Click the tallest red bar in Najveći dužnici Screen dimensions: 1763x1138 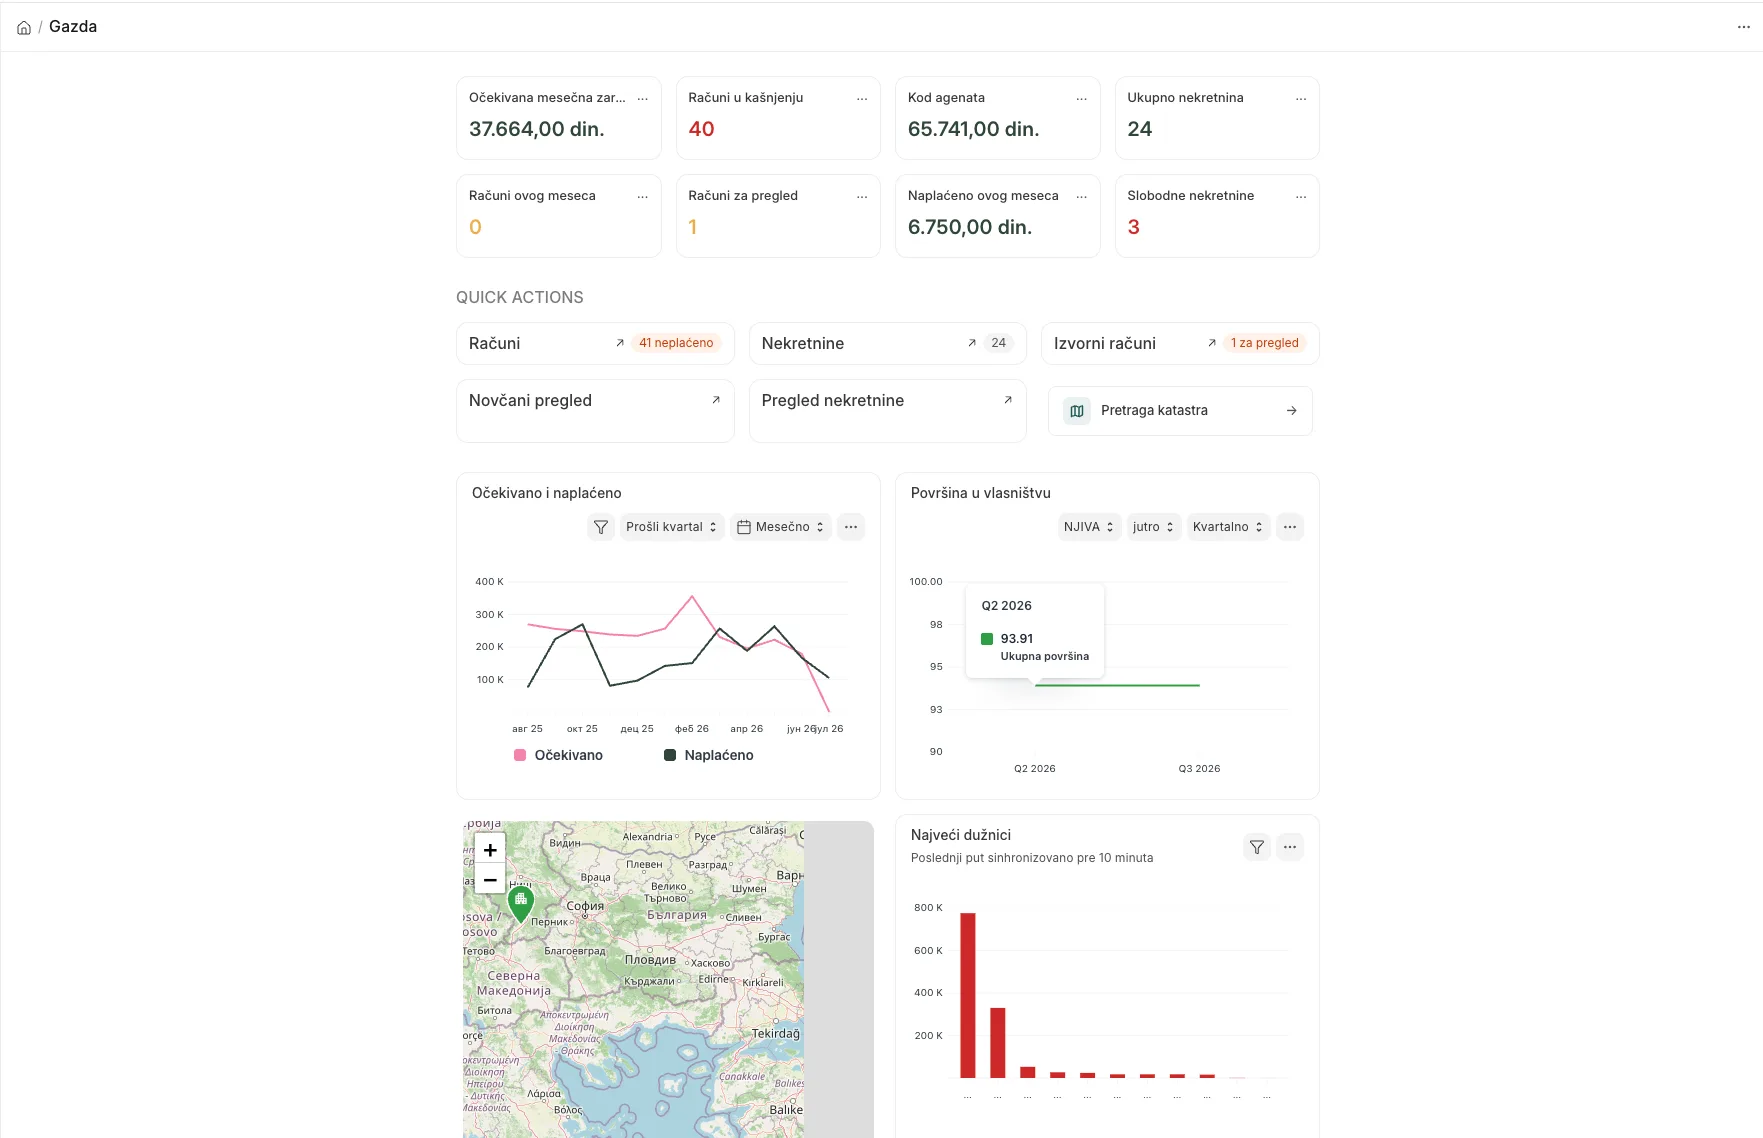point(967,995)
